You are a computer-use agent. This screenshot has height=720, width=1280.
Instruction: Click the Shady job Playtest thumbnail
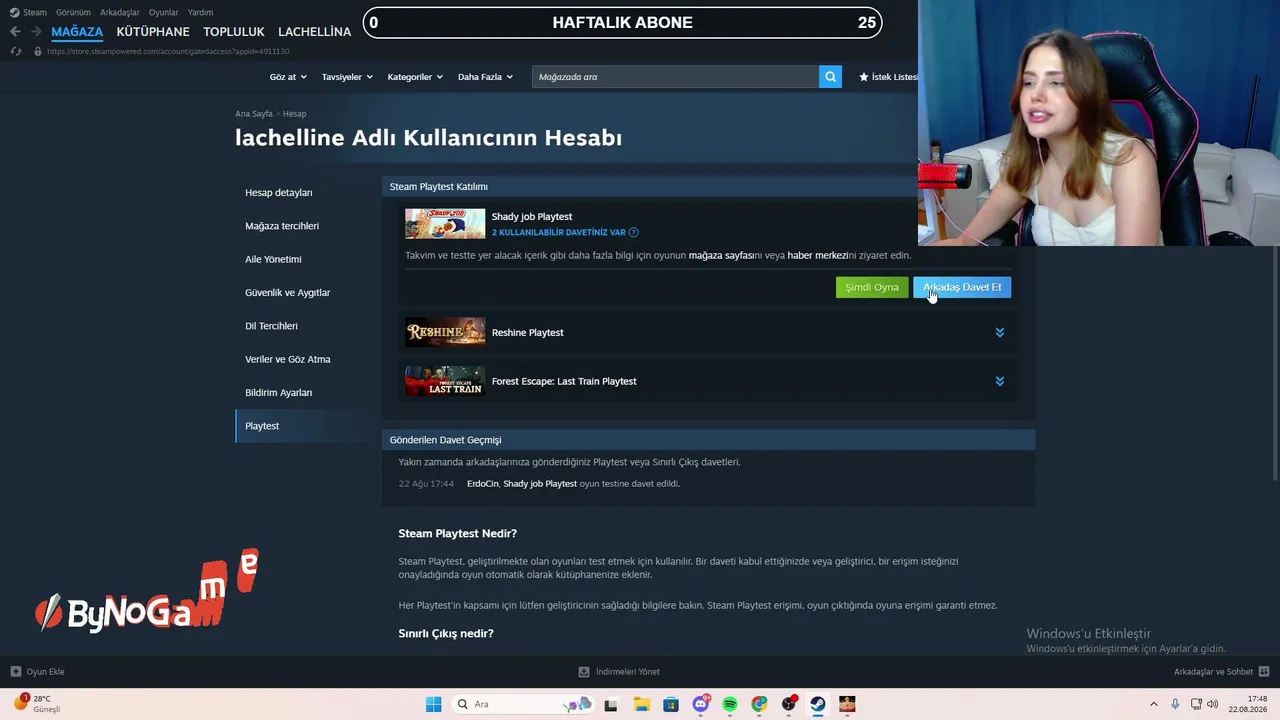pyautogui.click(x=445, y=224)
